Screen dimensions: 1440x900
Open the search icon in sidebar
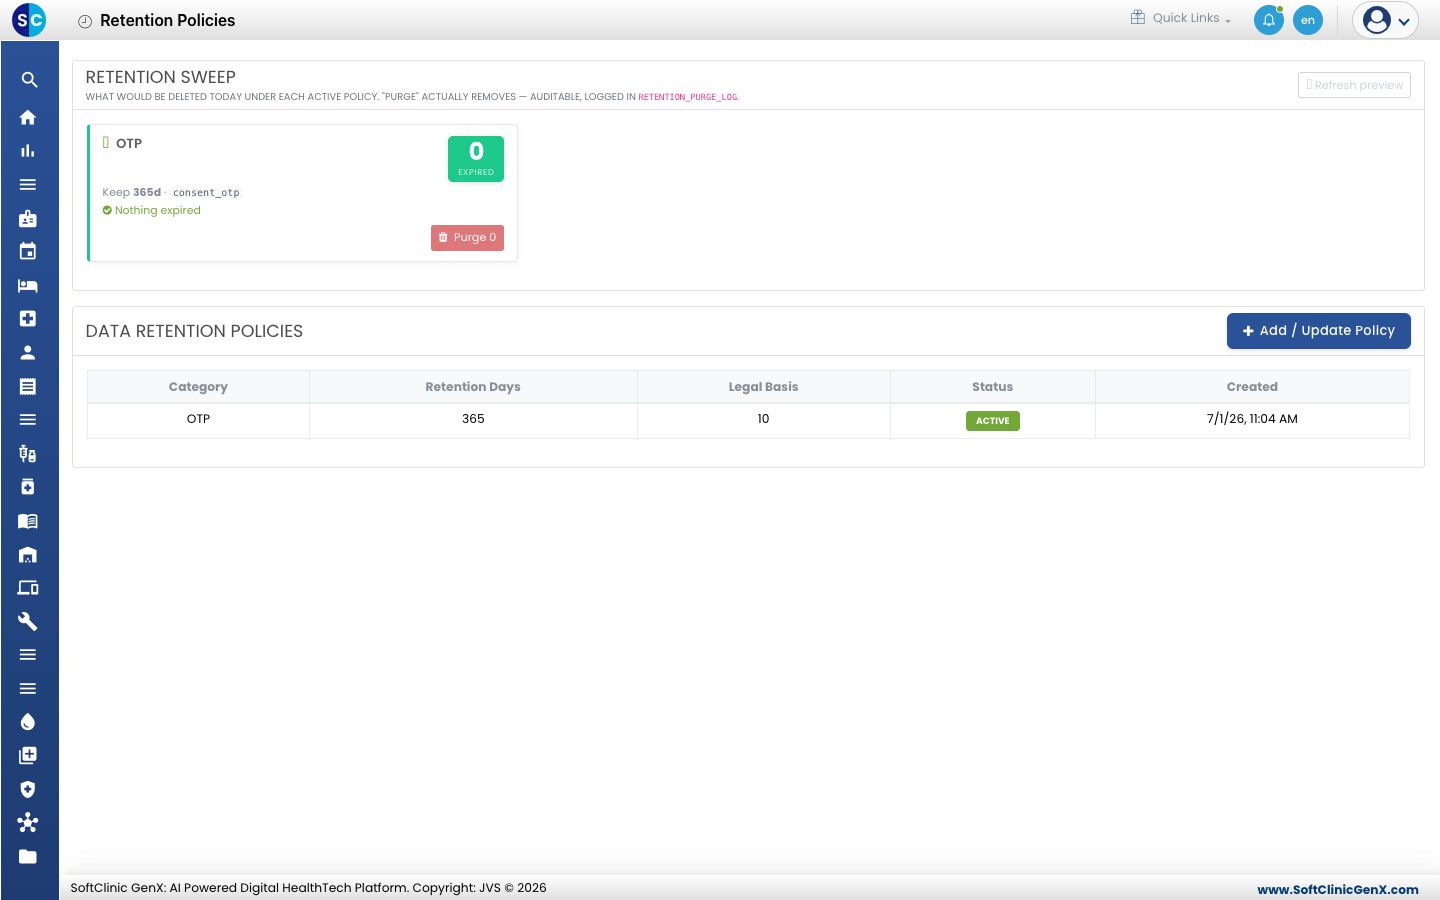[x=29, y=80]
